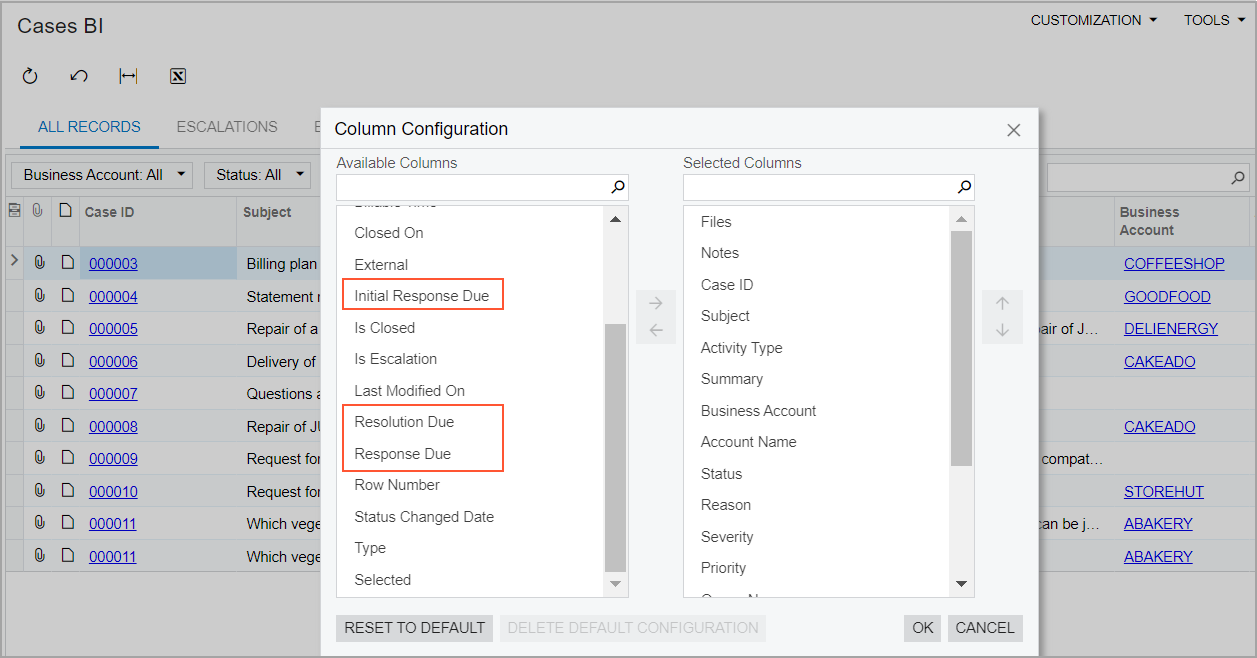The width and height of the screenshot is (1257, 658).
Task: Click the Available Columns search magnifier icon
Action: [617, 187]
